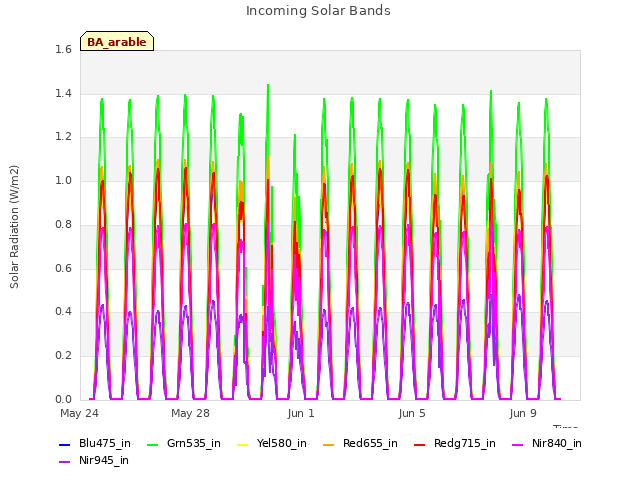The image size is (640, 480).
Task: Click the Jun 1 x-axis tick label
Action: tap(301, 413)
